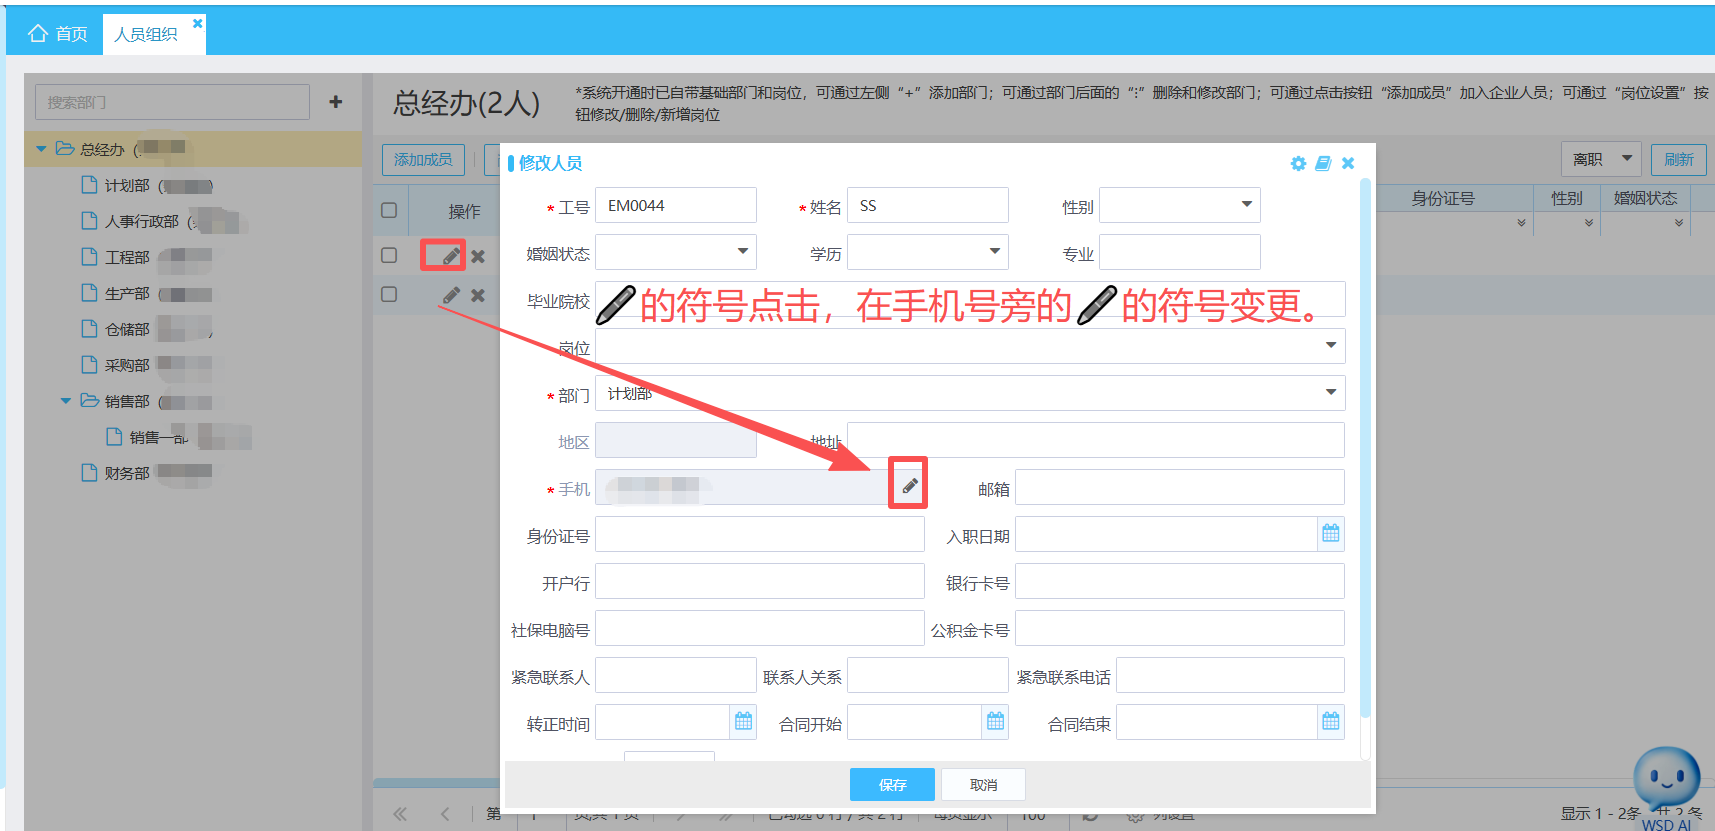This screenshot has width=1715, height=831.
Task: Go to previous page using the single-arrow icon
Action: click(445, 814)
